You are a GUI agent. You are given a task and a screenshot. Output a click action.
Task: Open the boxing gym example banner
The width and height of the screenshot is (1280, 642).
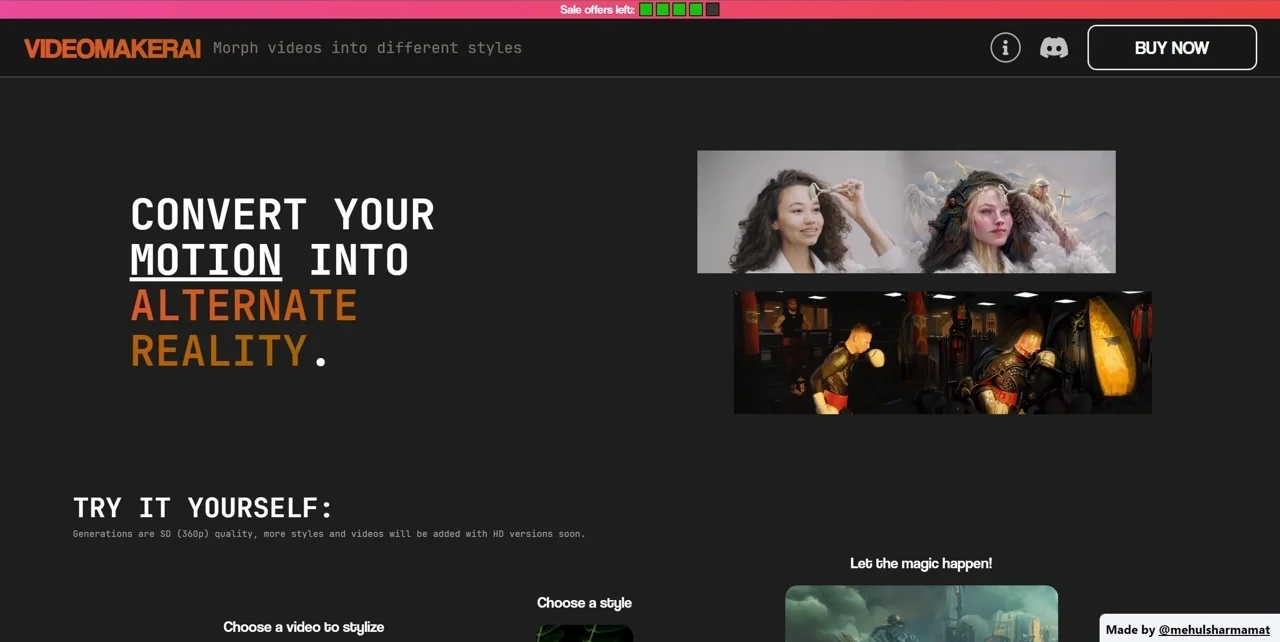click(x=942, y=352)
